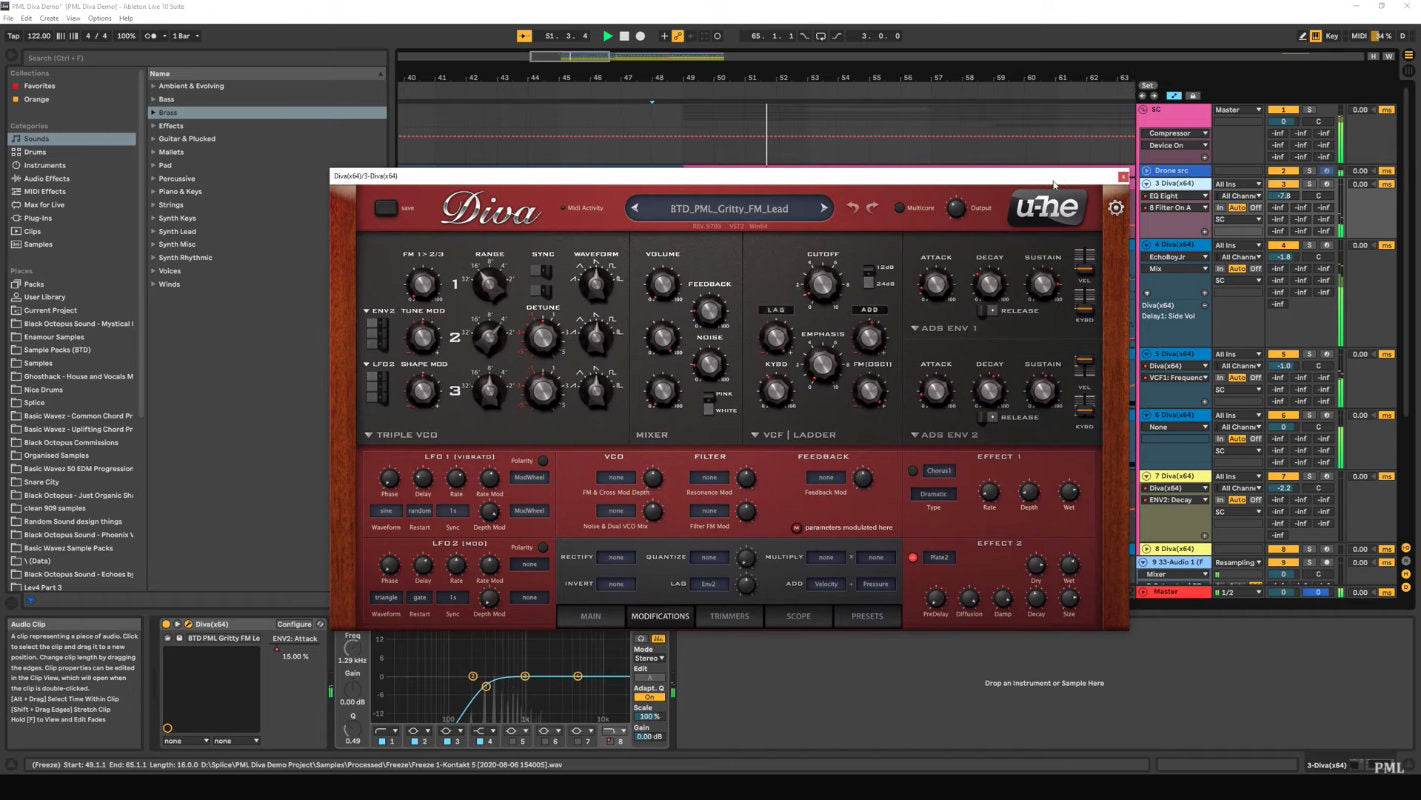
Task: Click the Tap tempo button
Action: [13, 36]
